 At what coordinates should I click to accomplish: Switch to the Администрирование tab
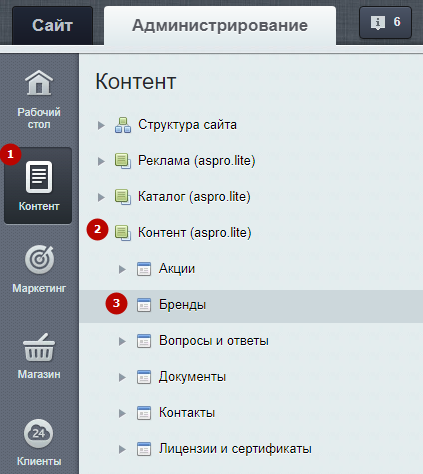220,25
